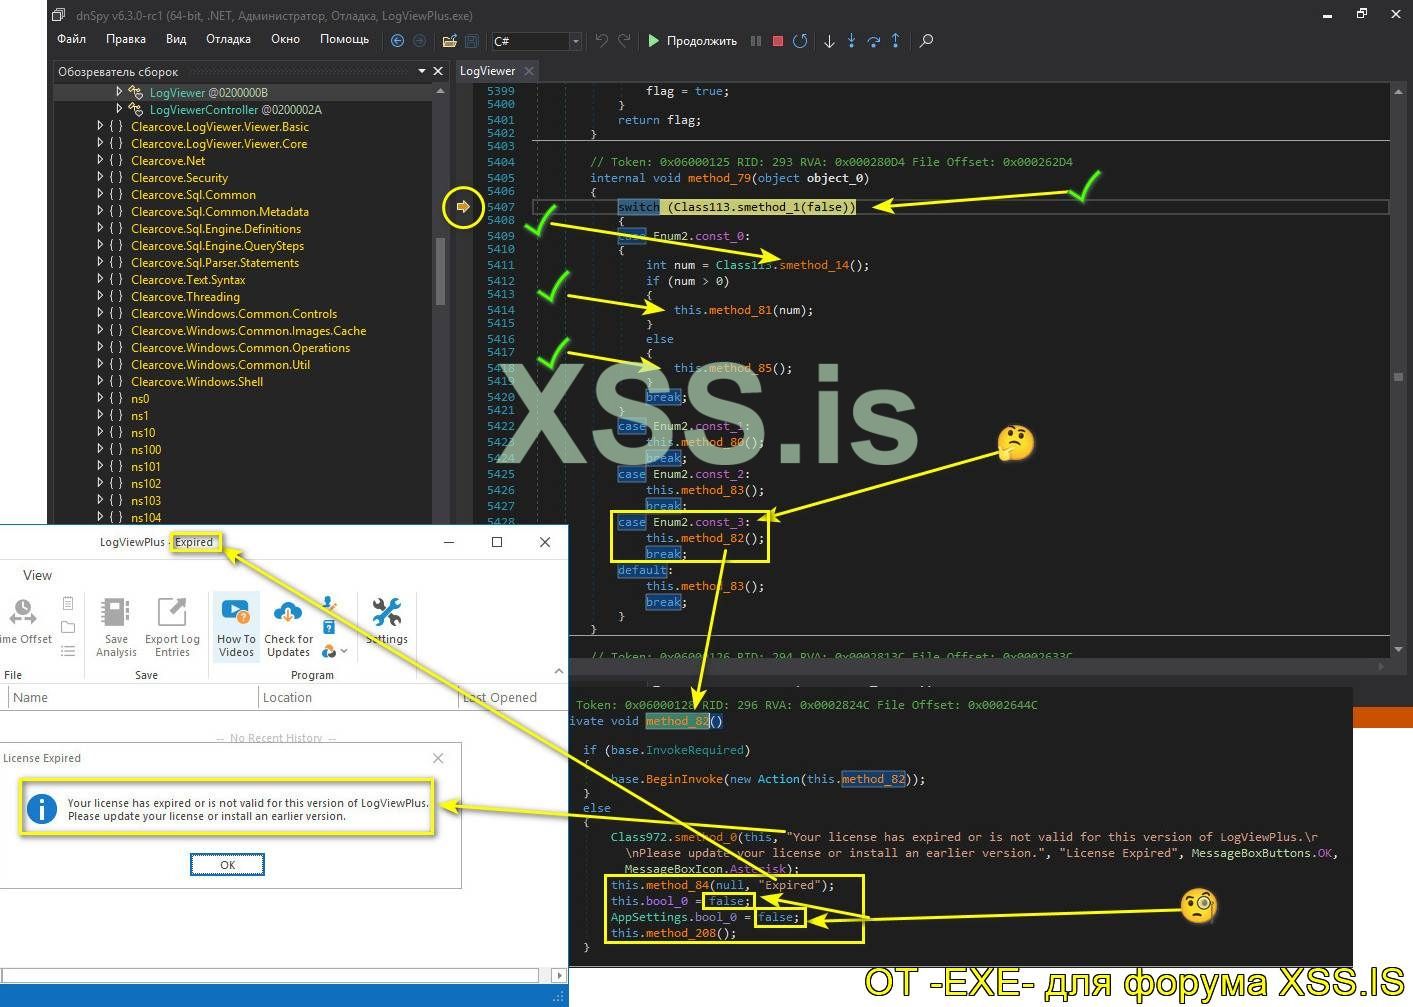Open How To Videos in the ribbon
The image size is (1413, 1007).
pos(236,627)
